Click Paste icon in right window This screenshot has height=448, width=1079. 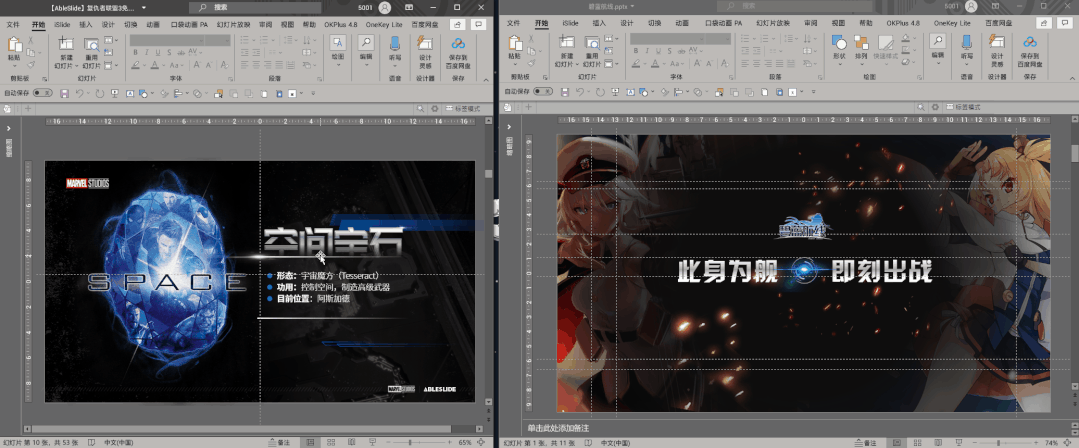[515, 44]
